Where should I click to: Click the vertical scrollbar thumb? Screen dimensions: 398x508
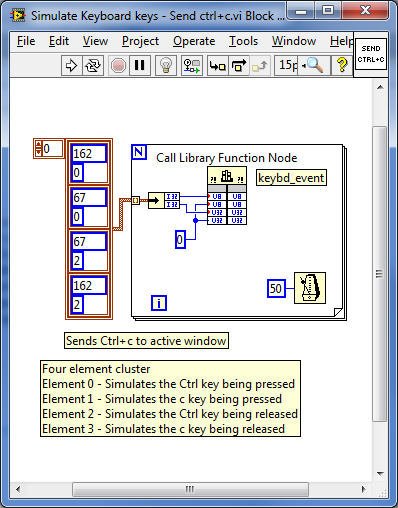pos(379,274)
